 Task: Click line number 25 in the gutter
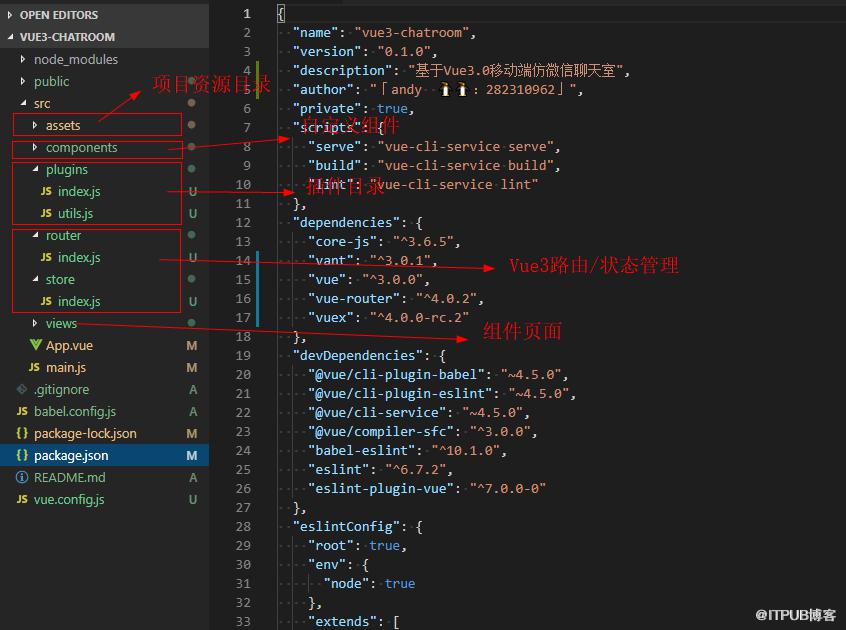click(x=243, y=469)
